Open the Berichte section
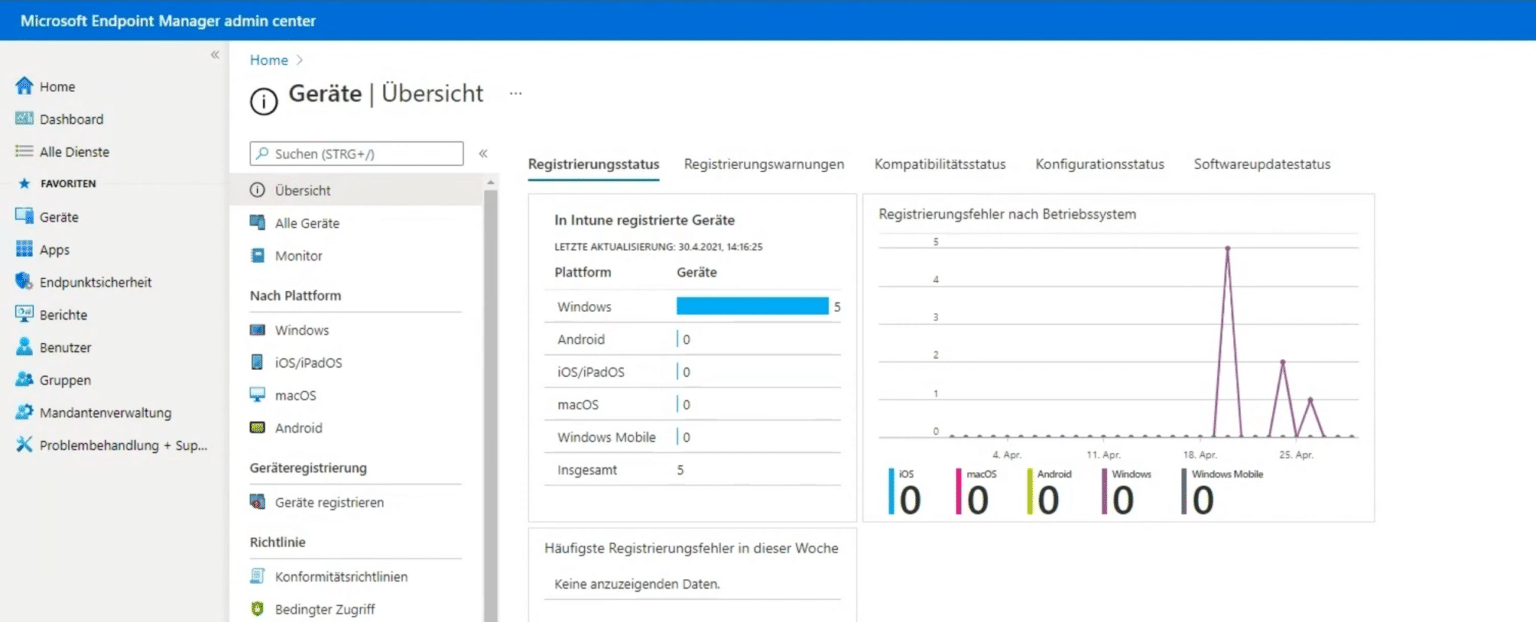This screenshot has width=1536, height=622. pyautogui.click(x=65, y=314)
